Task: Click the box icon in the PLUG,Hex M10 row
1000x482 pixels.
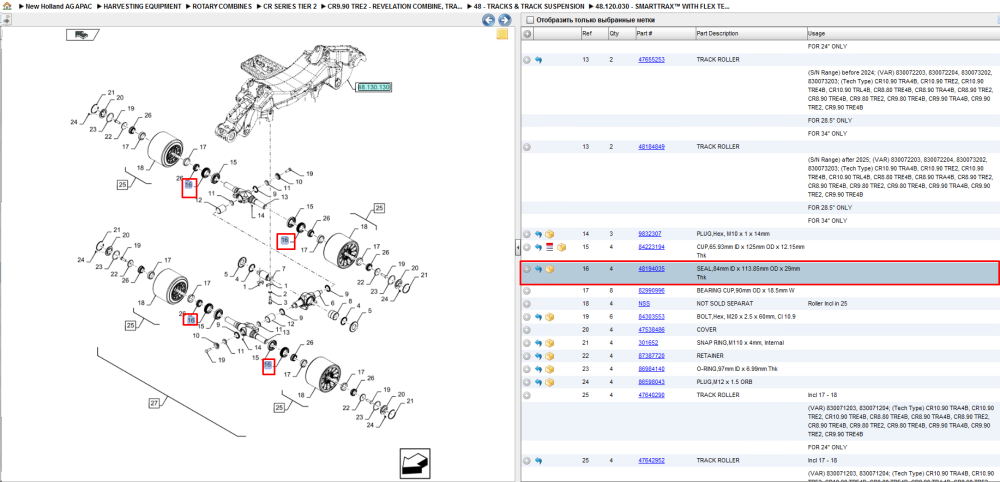Action: click(x=549, y=234)
